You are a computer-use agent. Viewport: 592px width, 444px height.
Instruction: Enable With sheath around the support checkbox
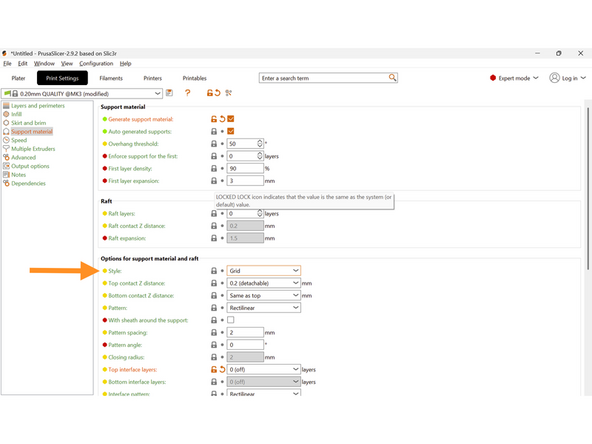231,320
